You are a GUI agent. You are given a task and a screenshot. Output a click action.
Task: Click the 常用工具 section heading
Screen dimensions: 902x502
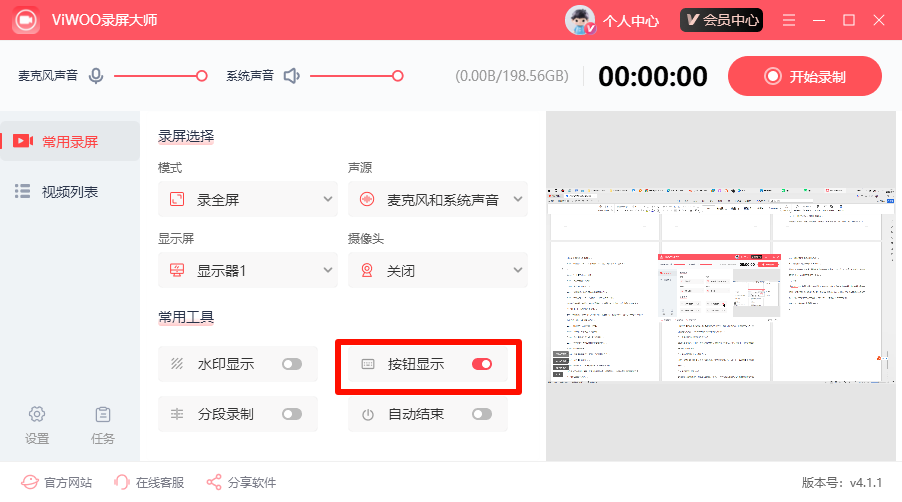click(186, 317)
